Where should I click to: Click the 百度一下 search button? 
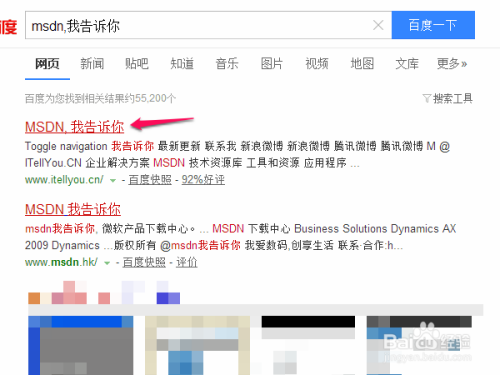[433, 25]
